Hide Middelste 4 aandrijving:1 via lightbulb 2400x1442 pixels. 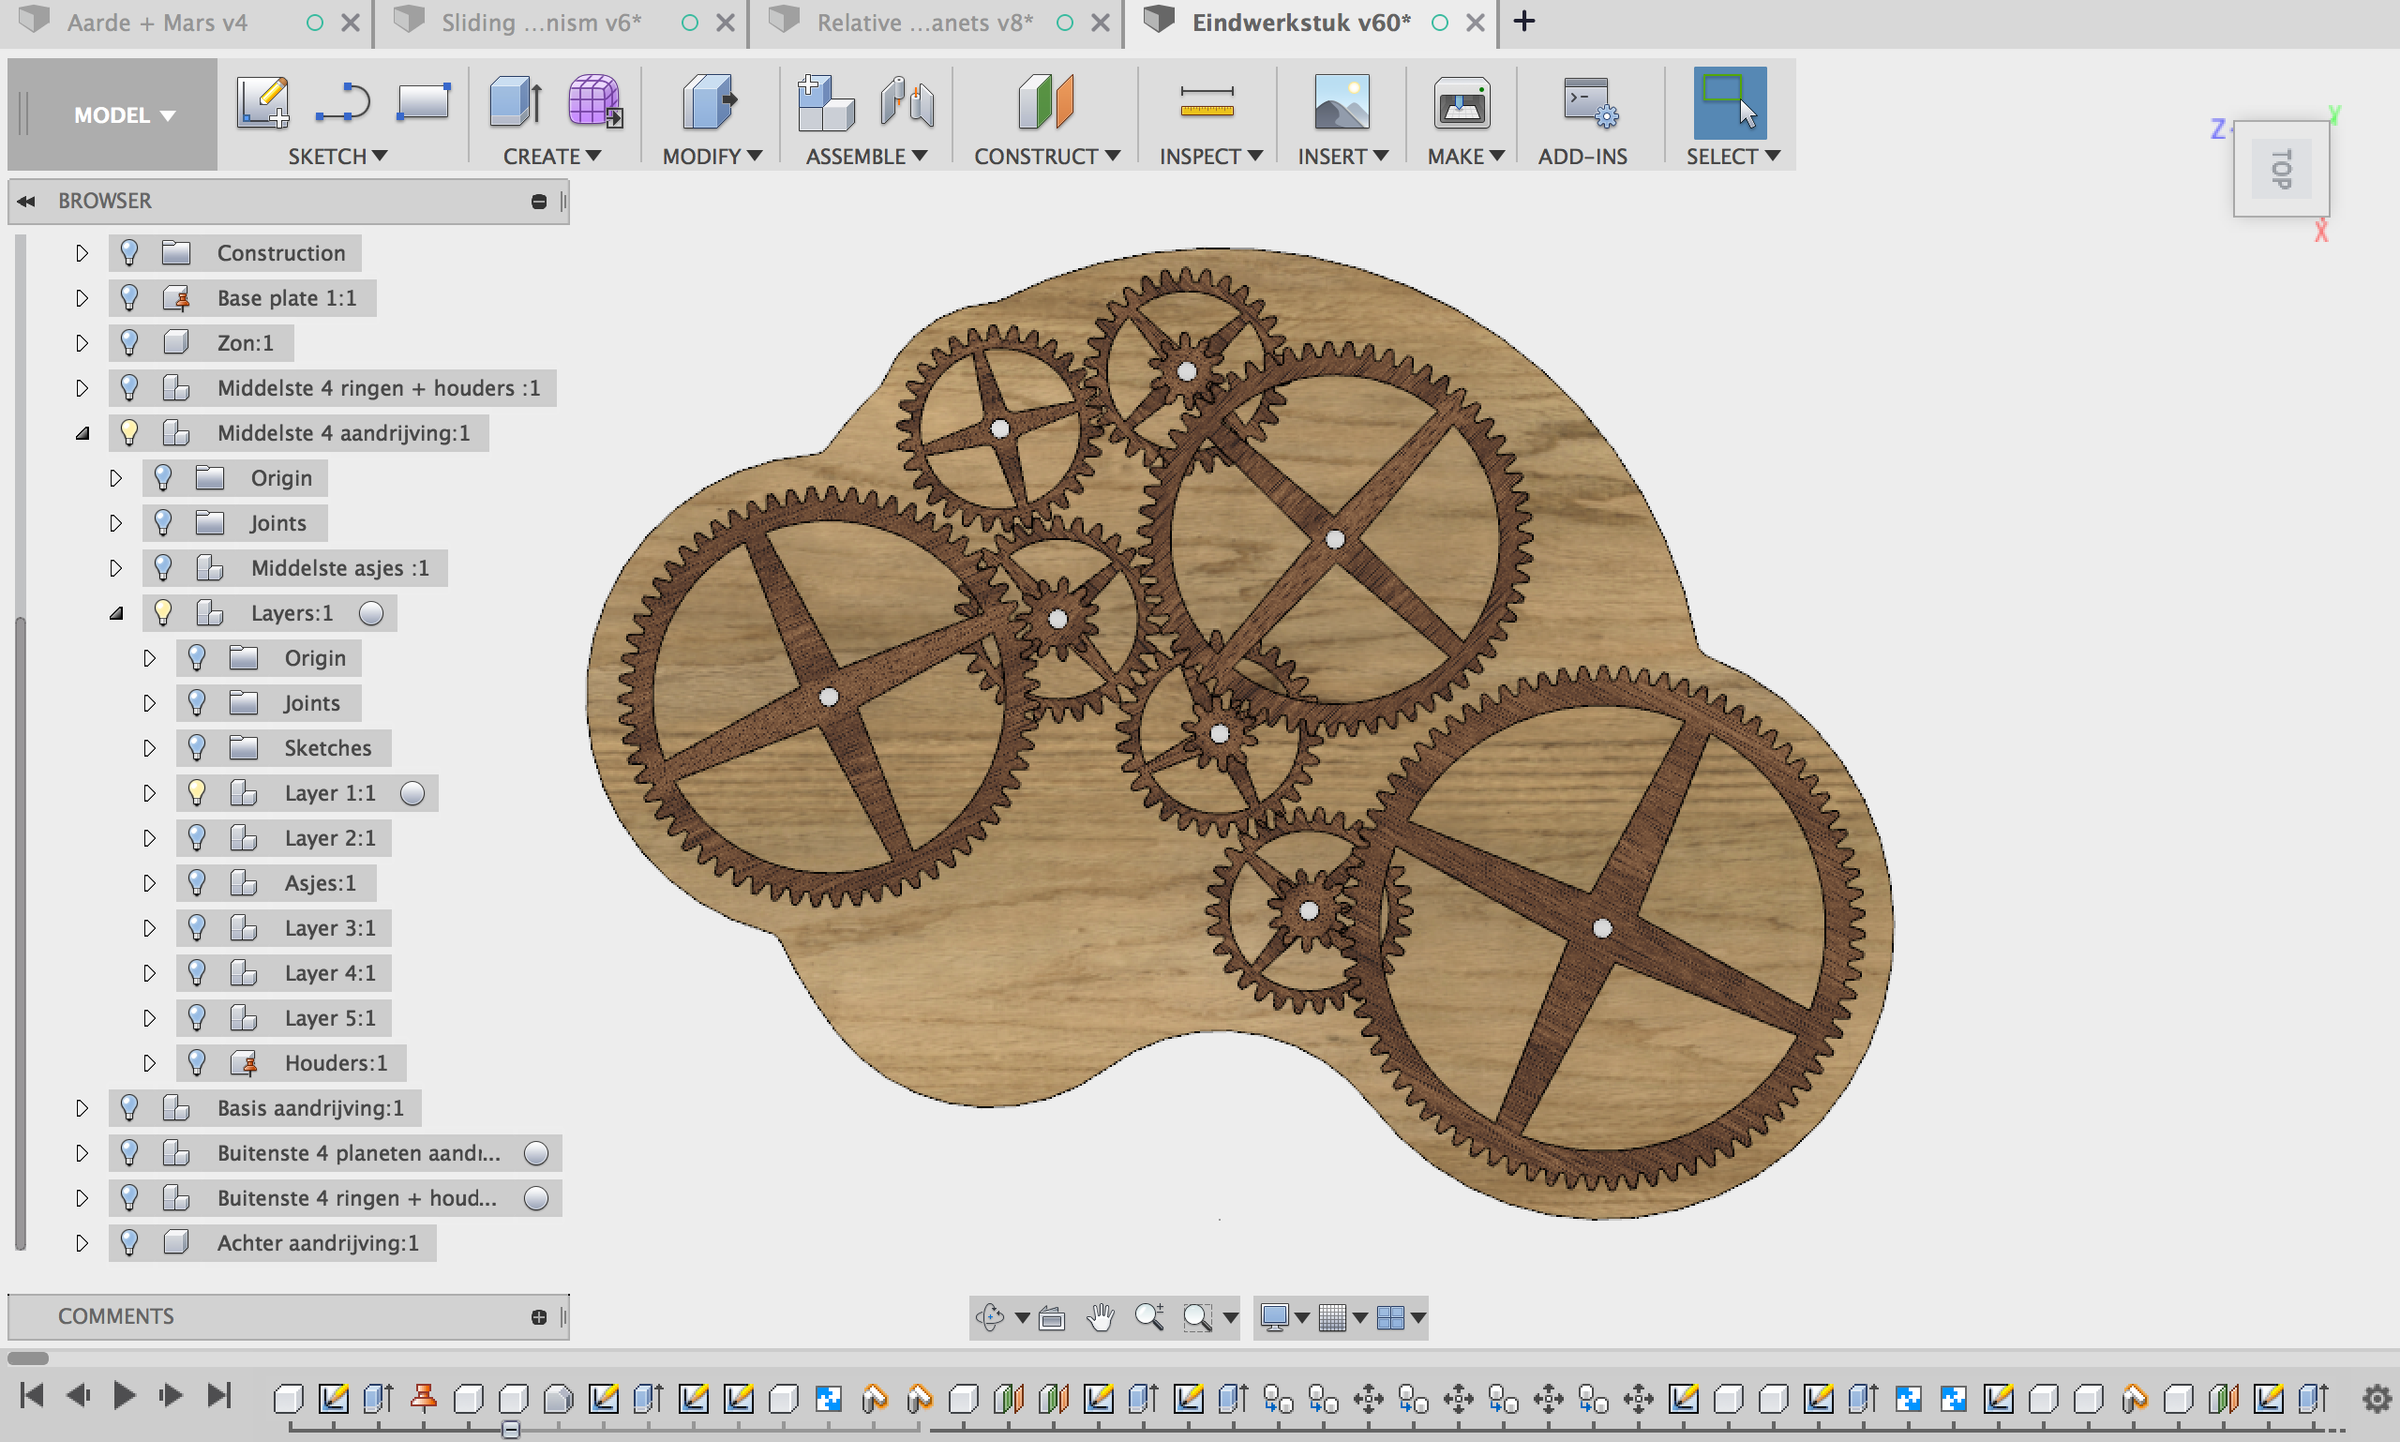tap(129, 433)
